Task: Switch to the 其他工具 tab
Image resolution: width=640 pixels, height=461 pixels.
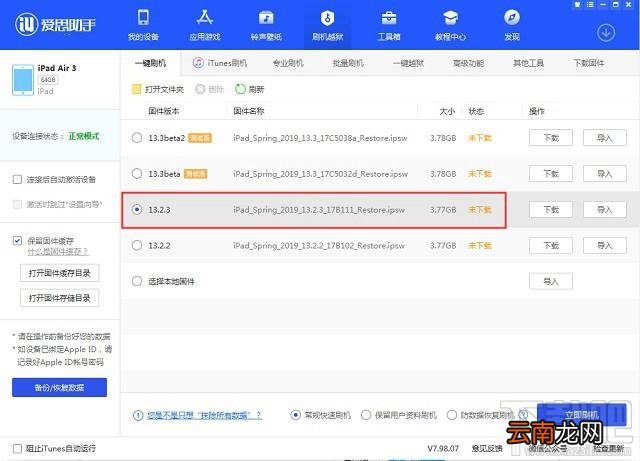Action: [528, 63]
